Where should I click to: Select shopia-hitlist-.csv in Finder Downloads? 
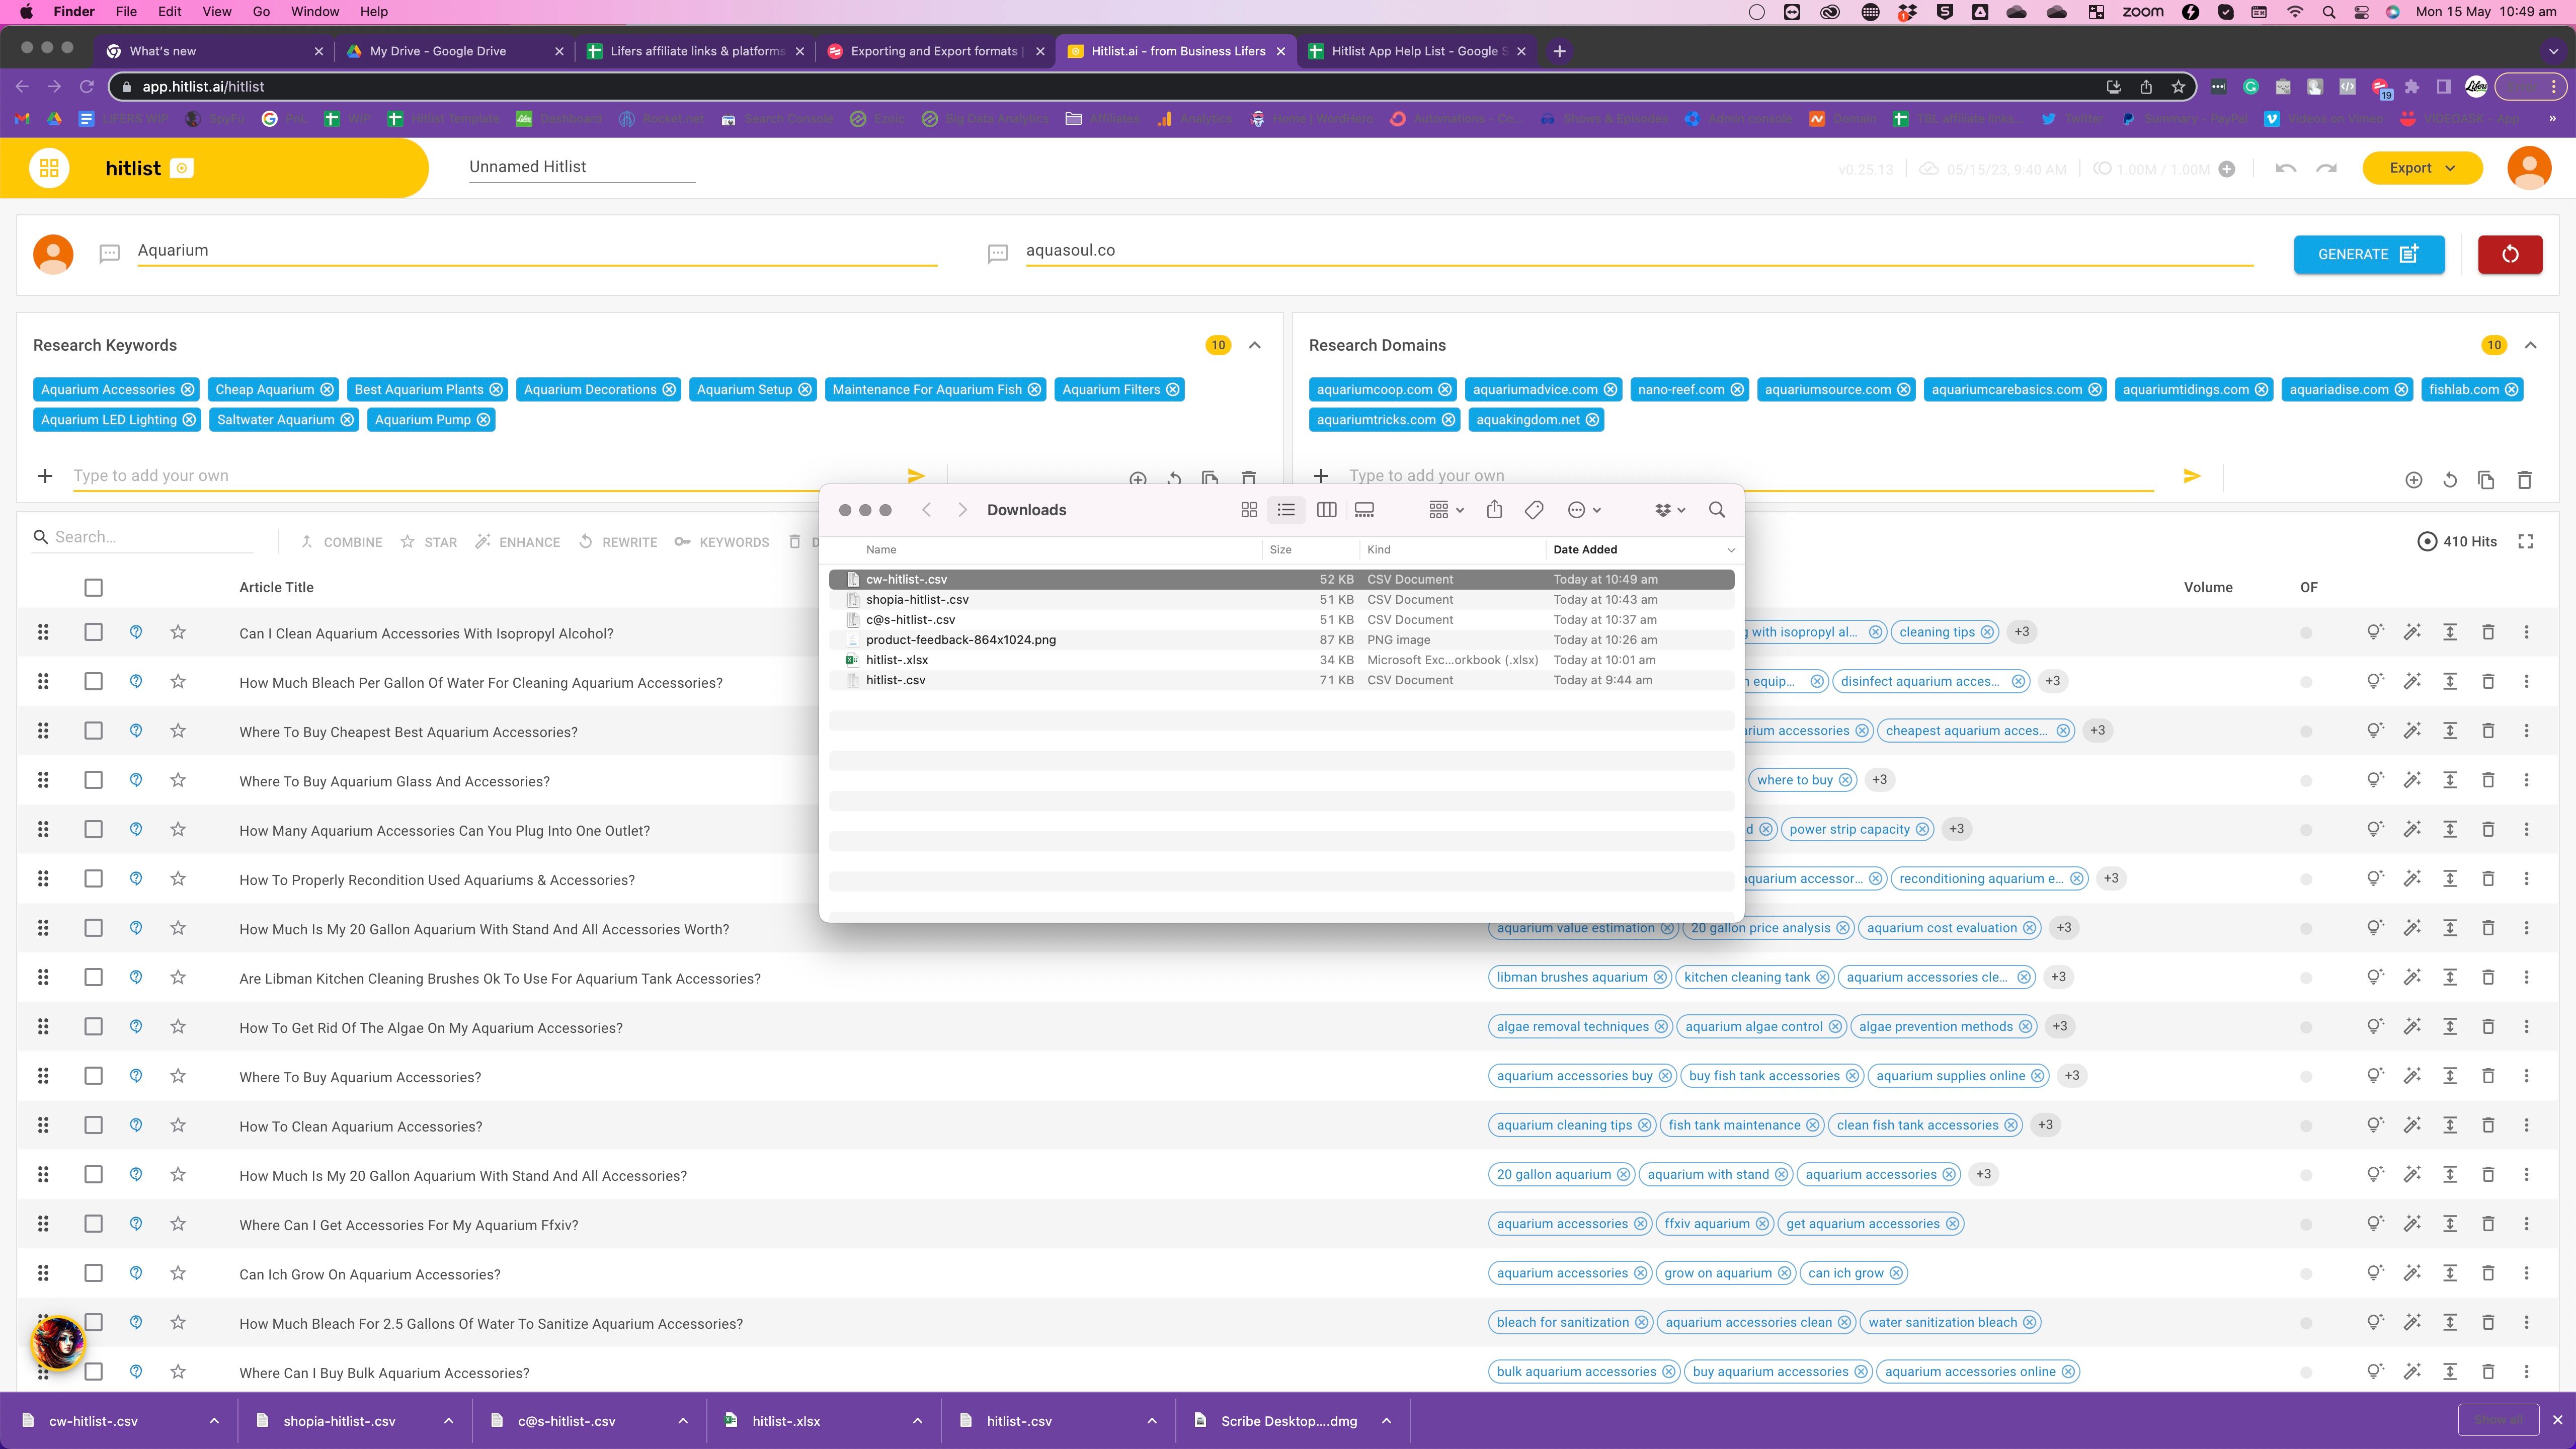pyautogui.click(x=1281, y=600)
